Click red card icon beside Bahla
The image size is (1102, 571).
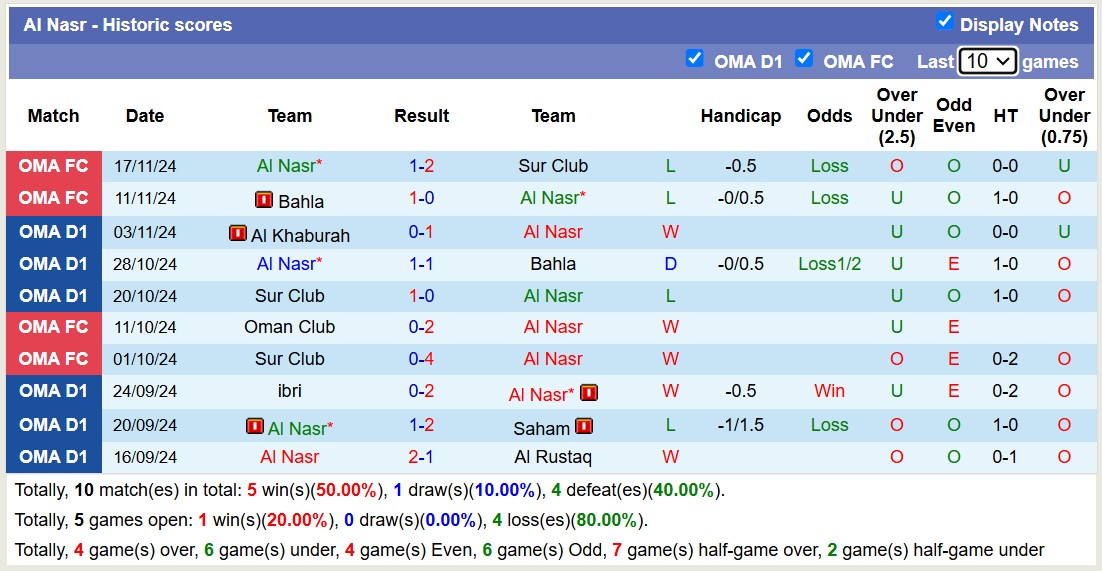(264, 200)
